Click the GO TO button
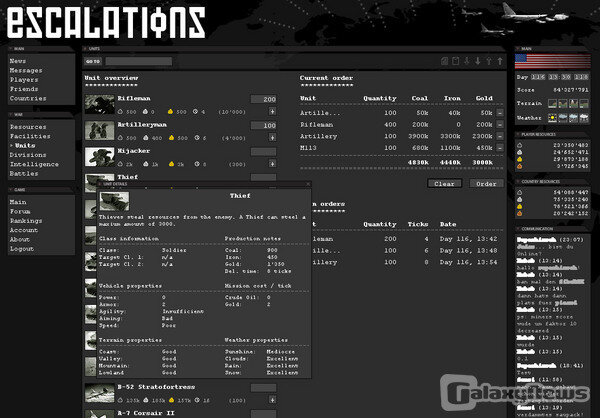600x418 pixels. coord(93,61)
